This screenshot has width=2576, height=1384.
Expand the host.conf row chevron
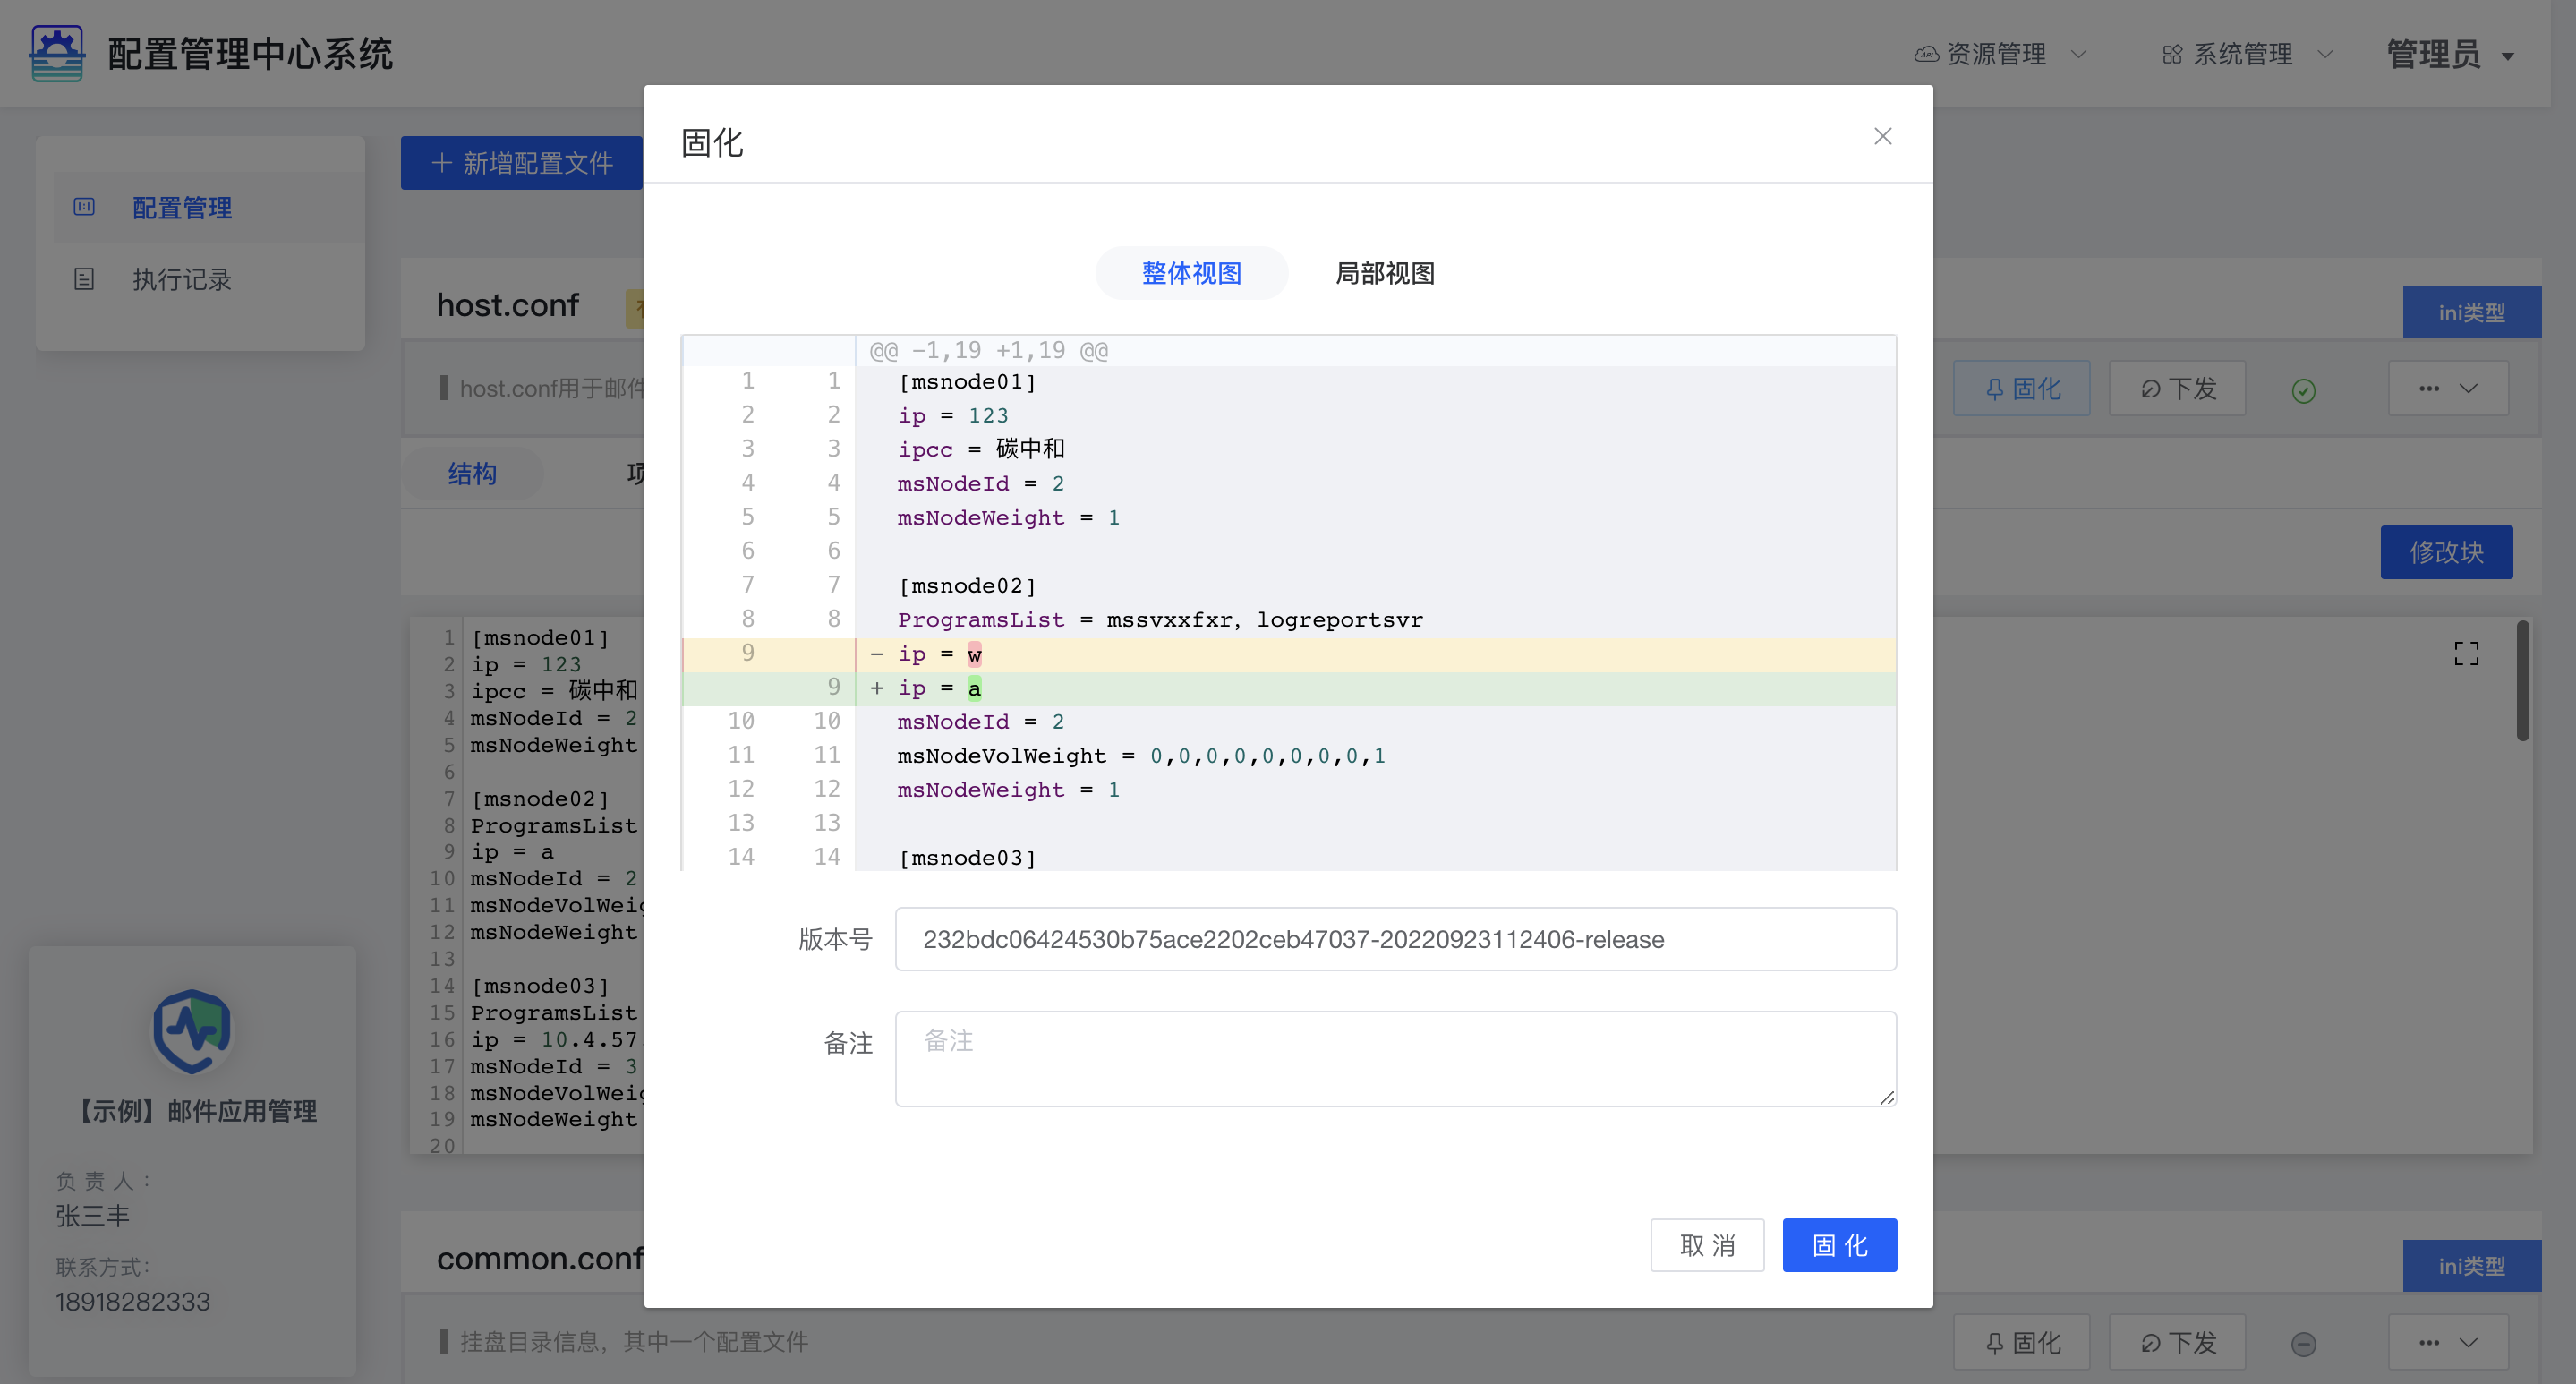pos(2468,388)
